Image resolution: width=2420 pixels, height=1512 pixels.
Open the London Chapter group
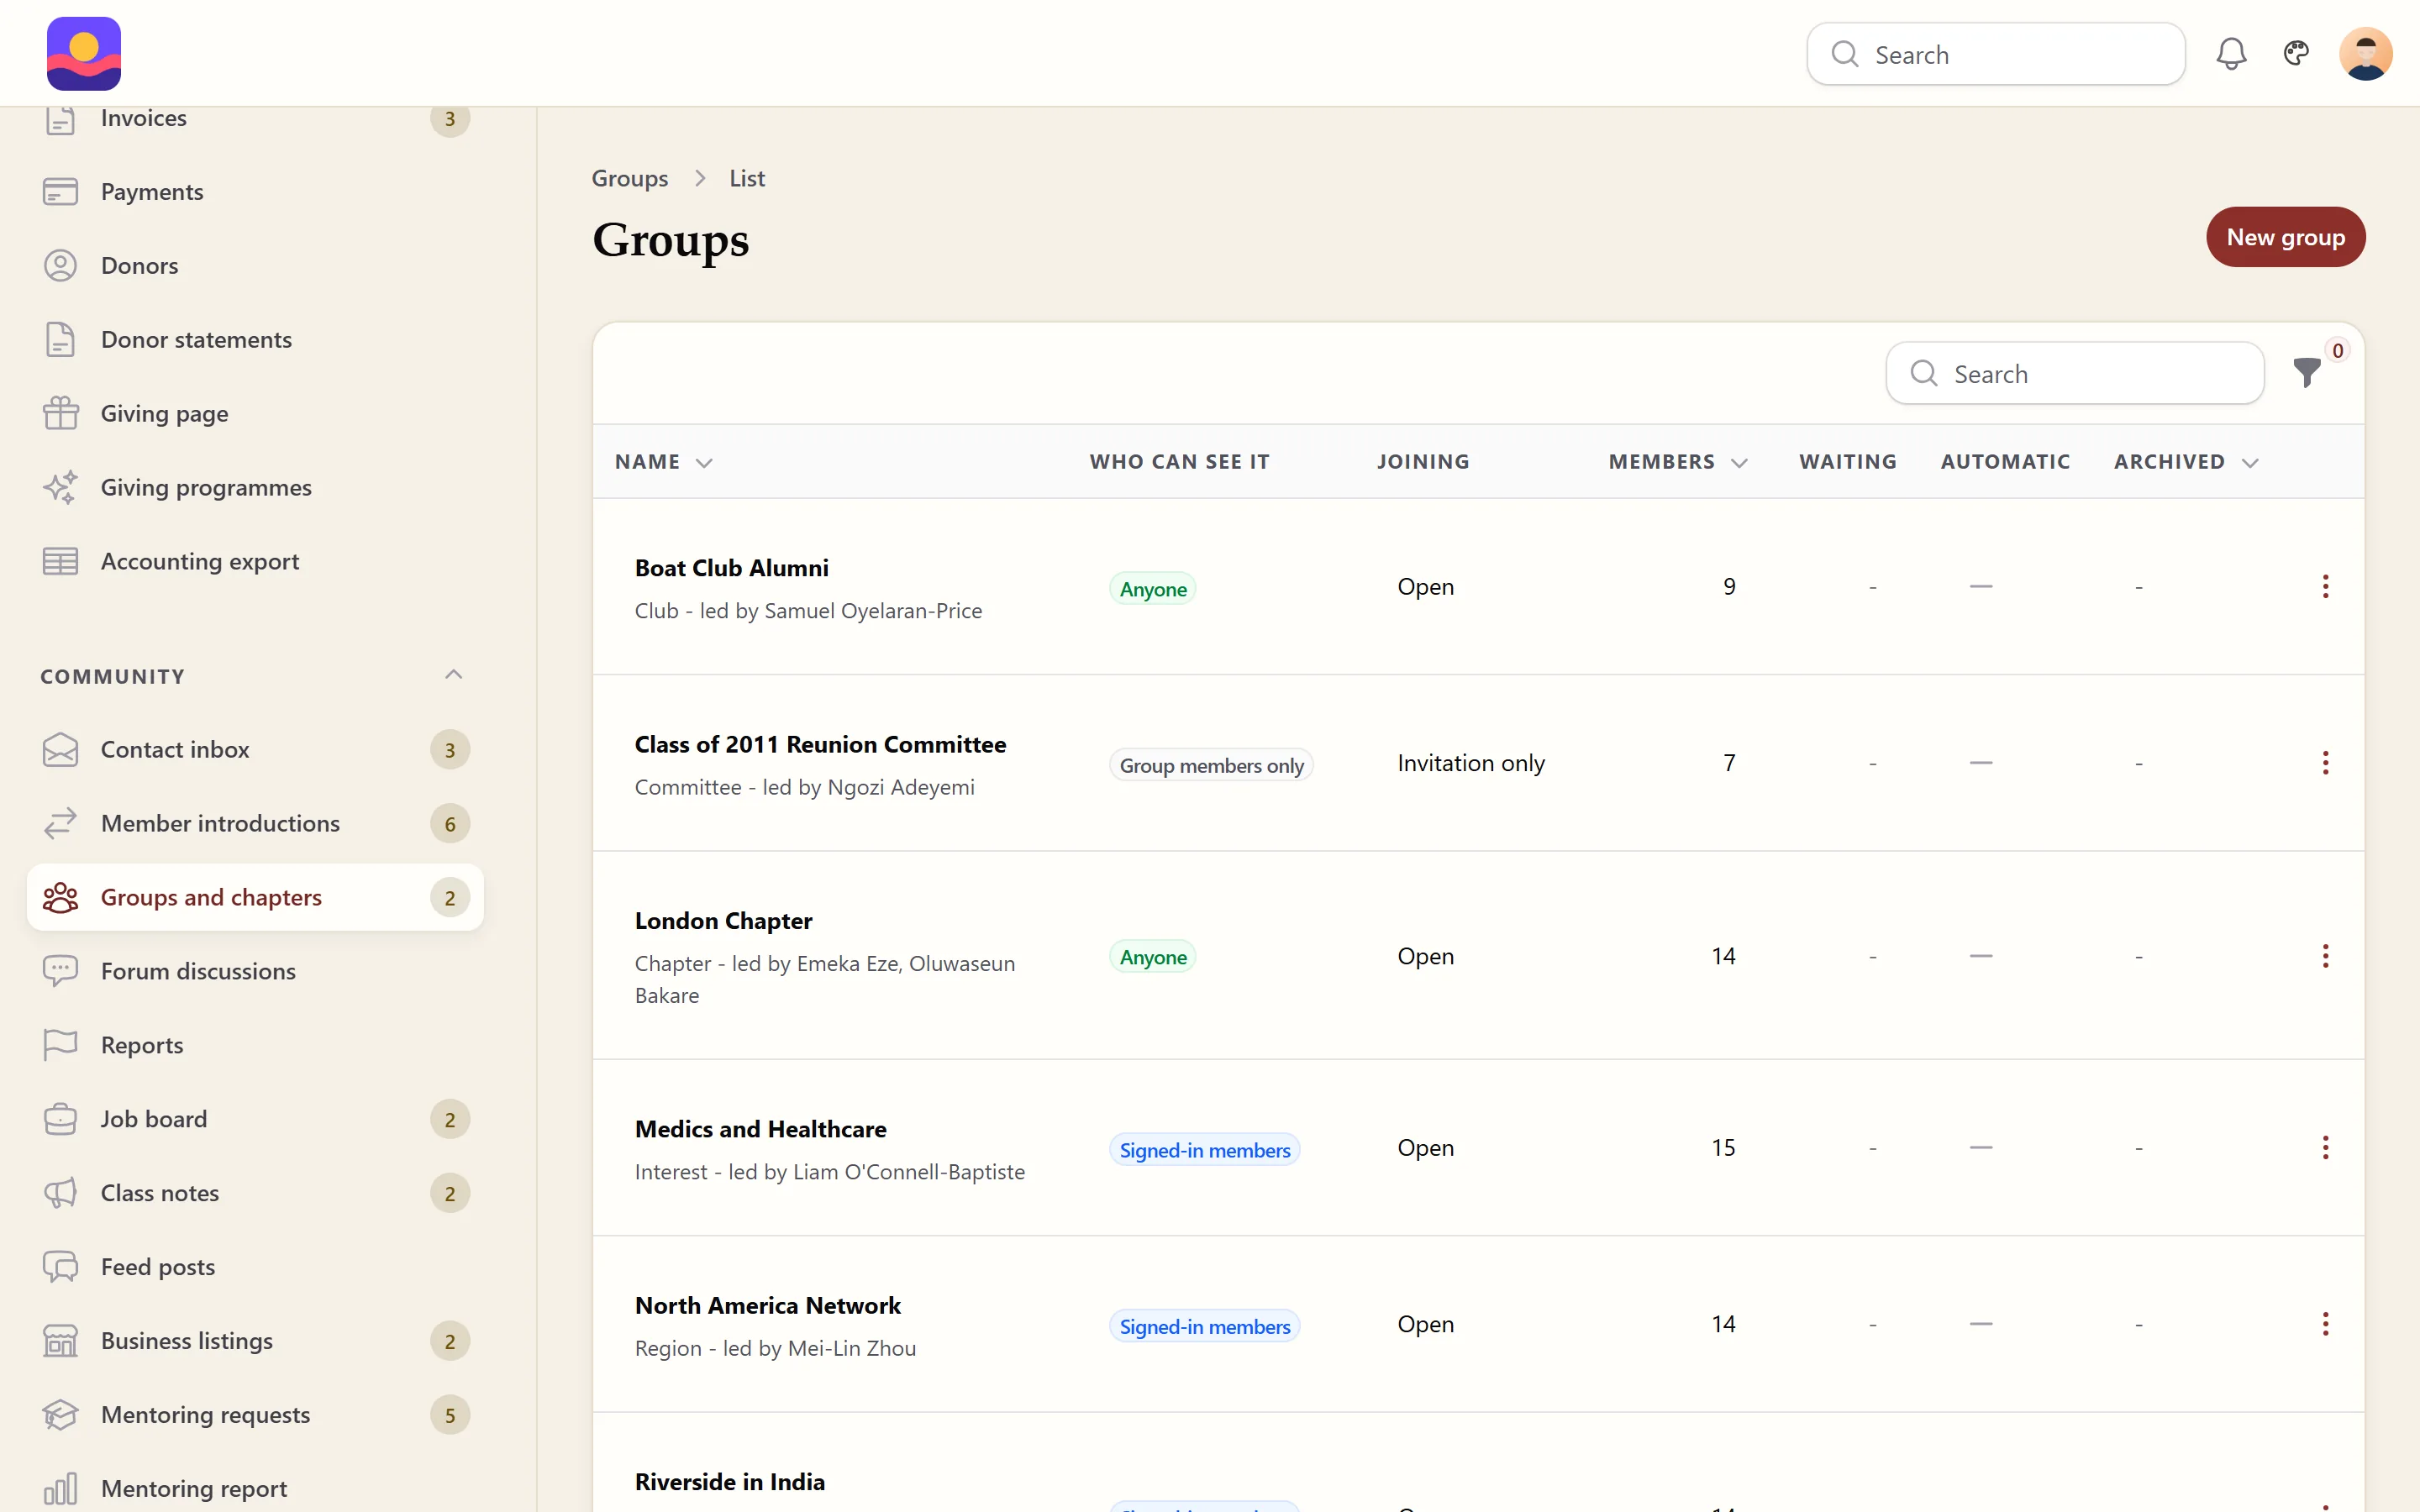coord(723,921)
